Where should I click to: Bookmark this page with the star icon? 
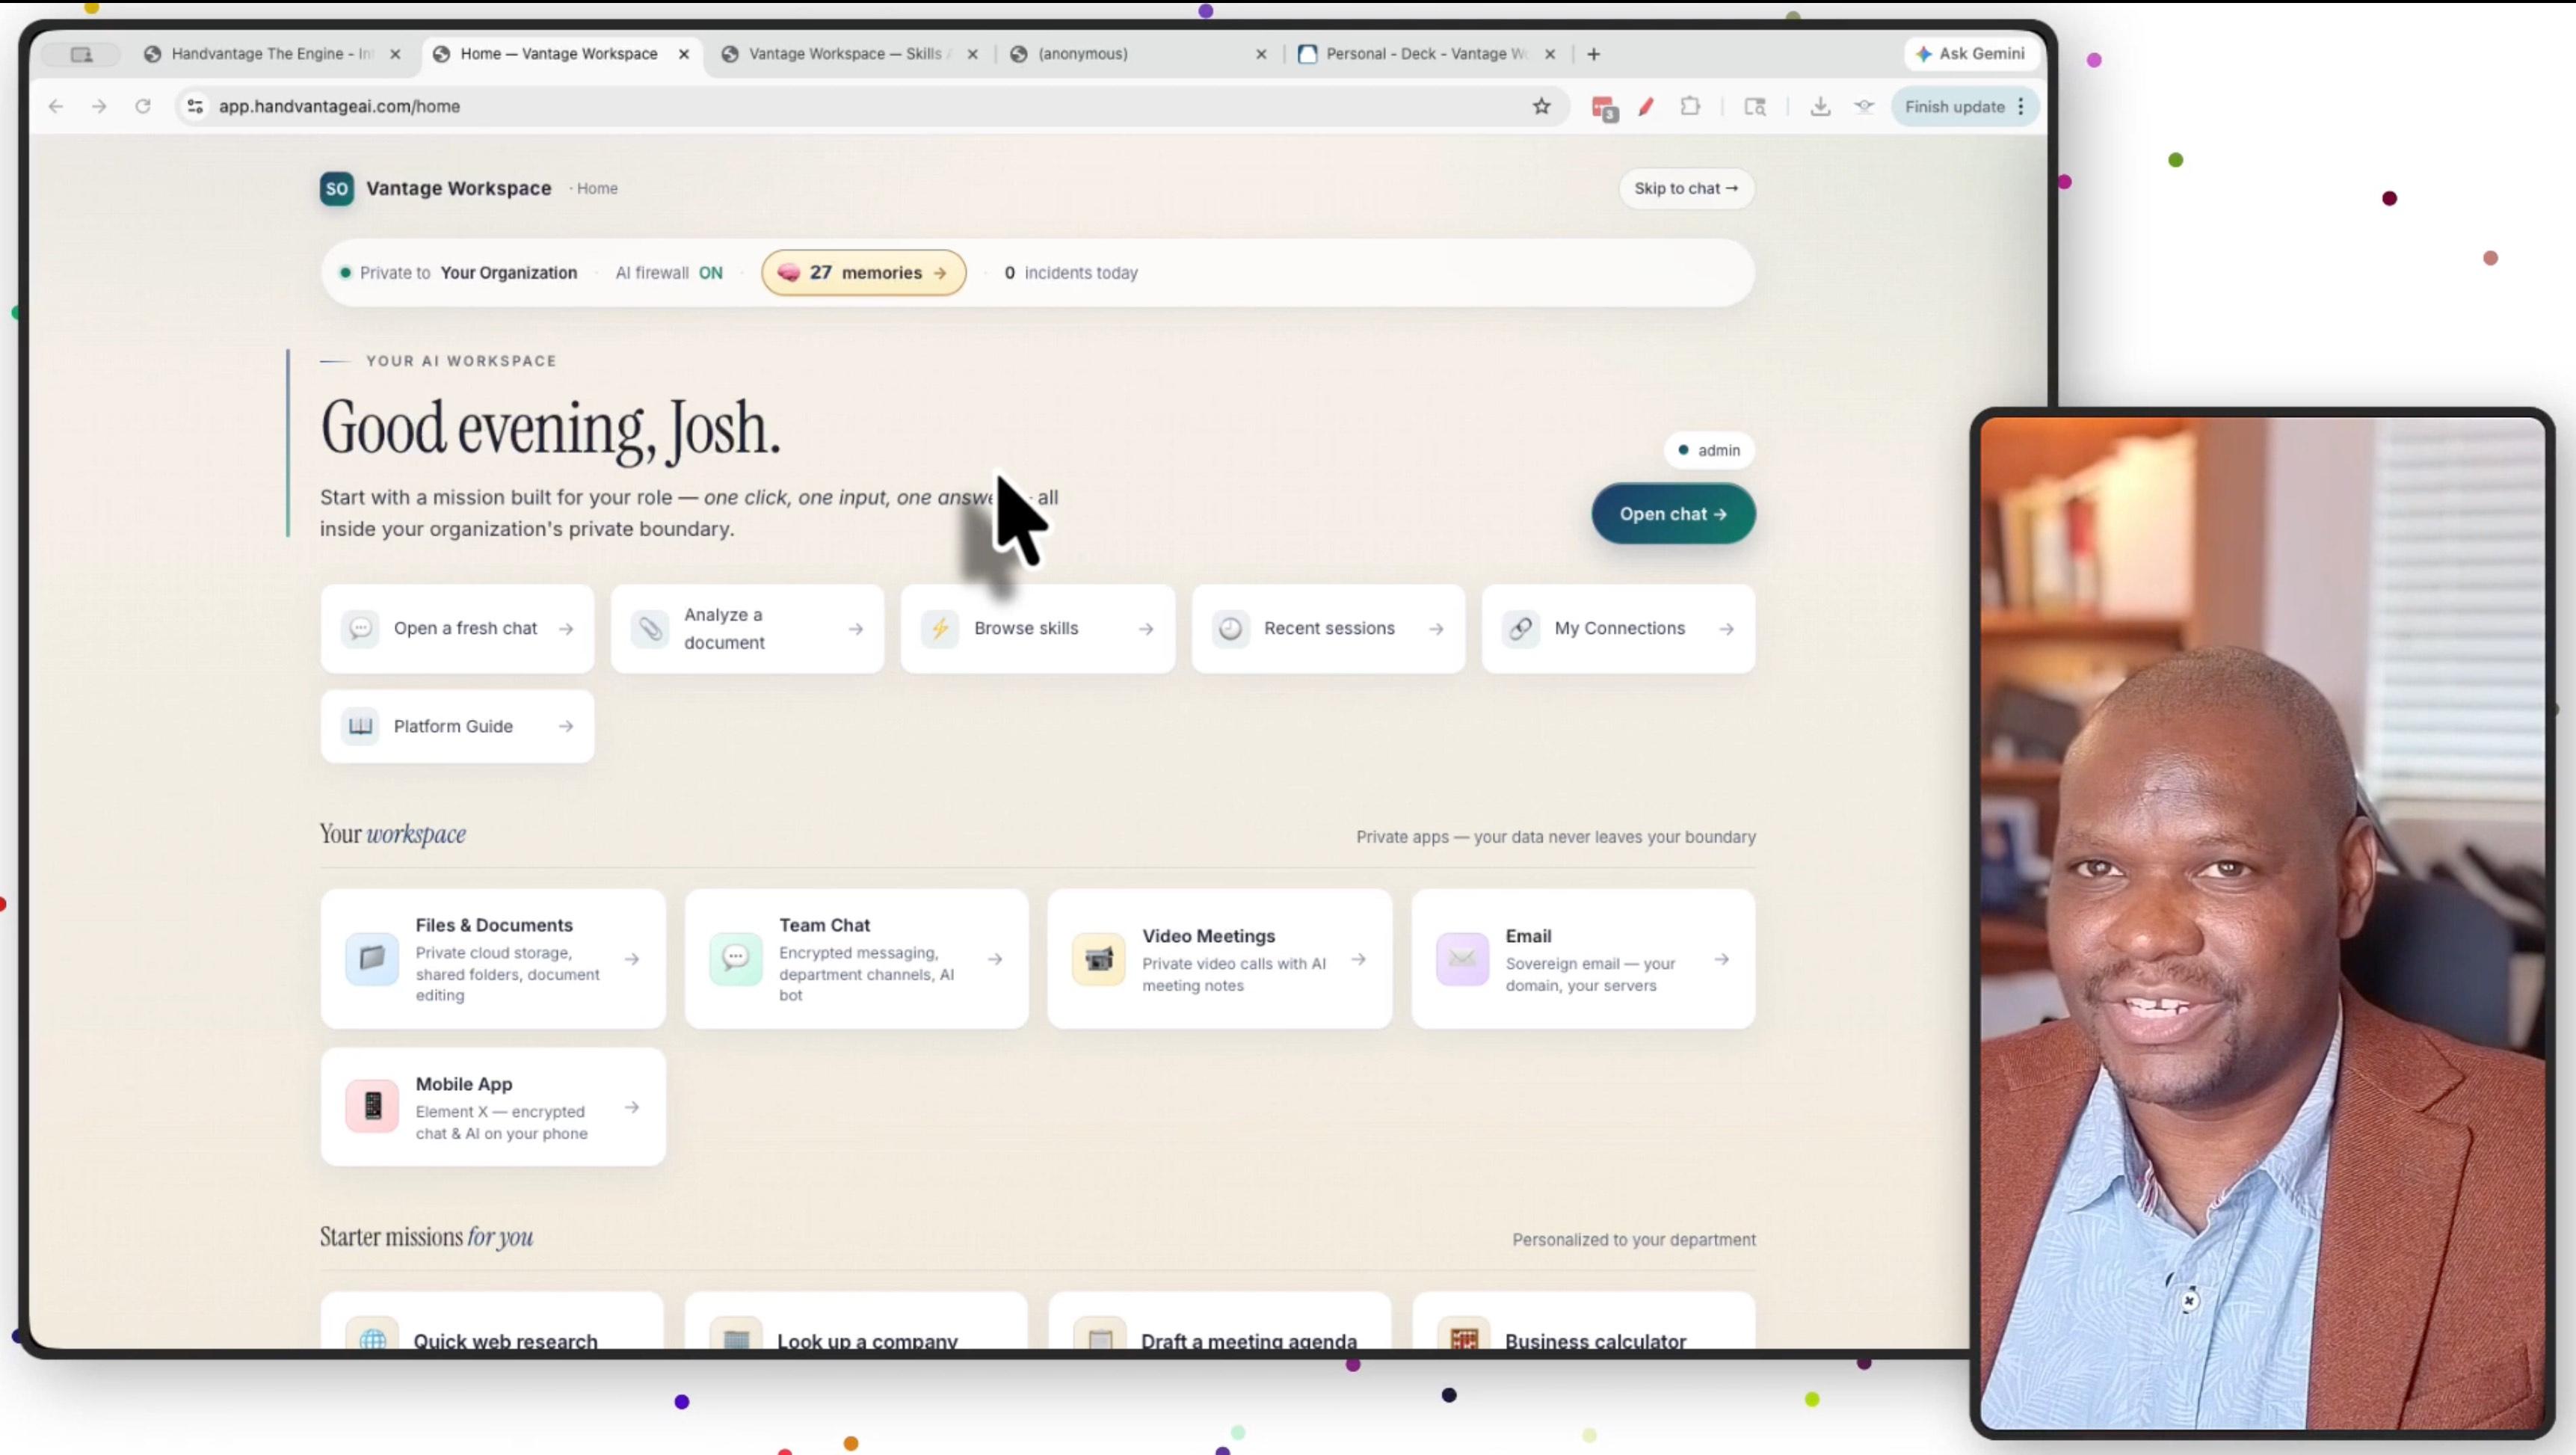coord(1541,106)
